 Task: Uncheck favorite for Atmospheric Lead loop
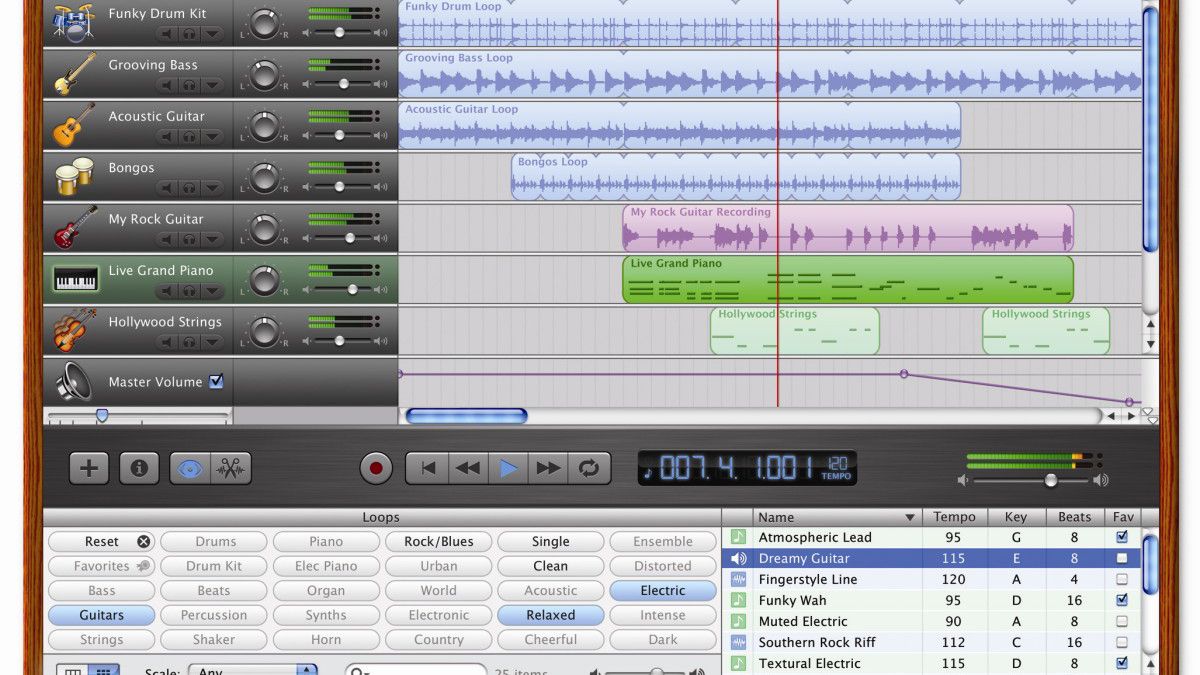point(1122,537)
